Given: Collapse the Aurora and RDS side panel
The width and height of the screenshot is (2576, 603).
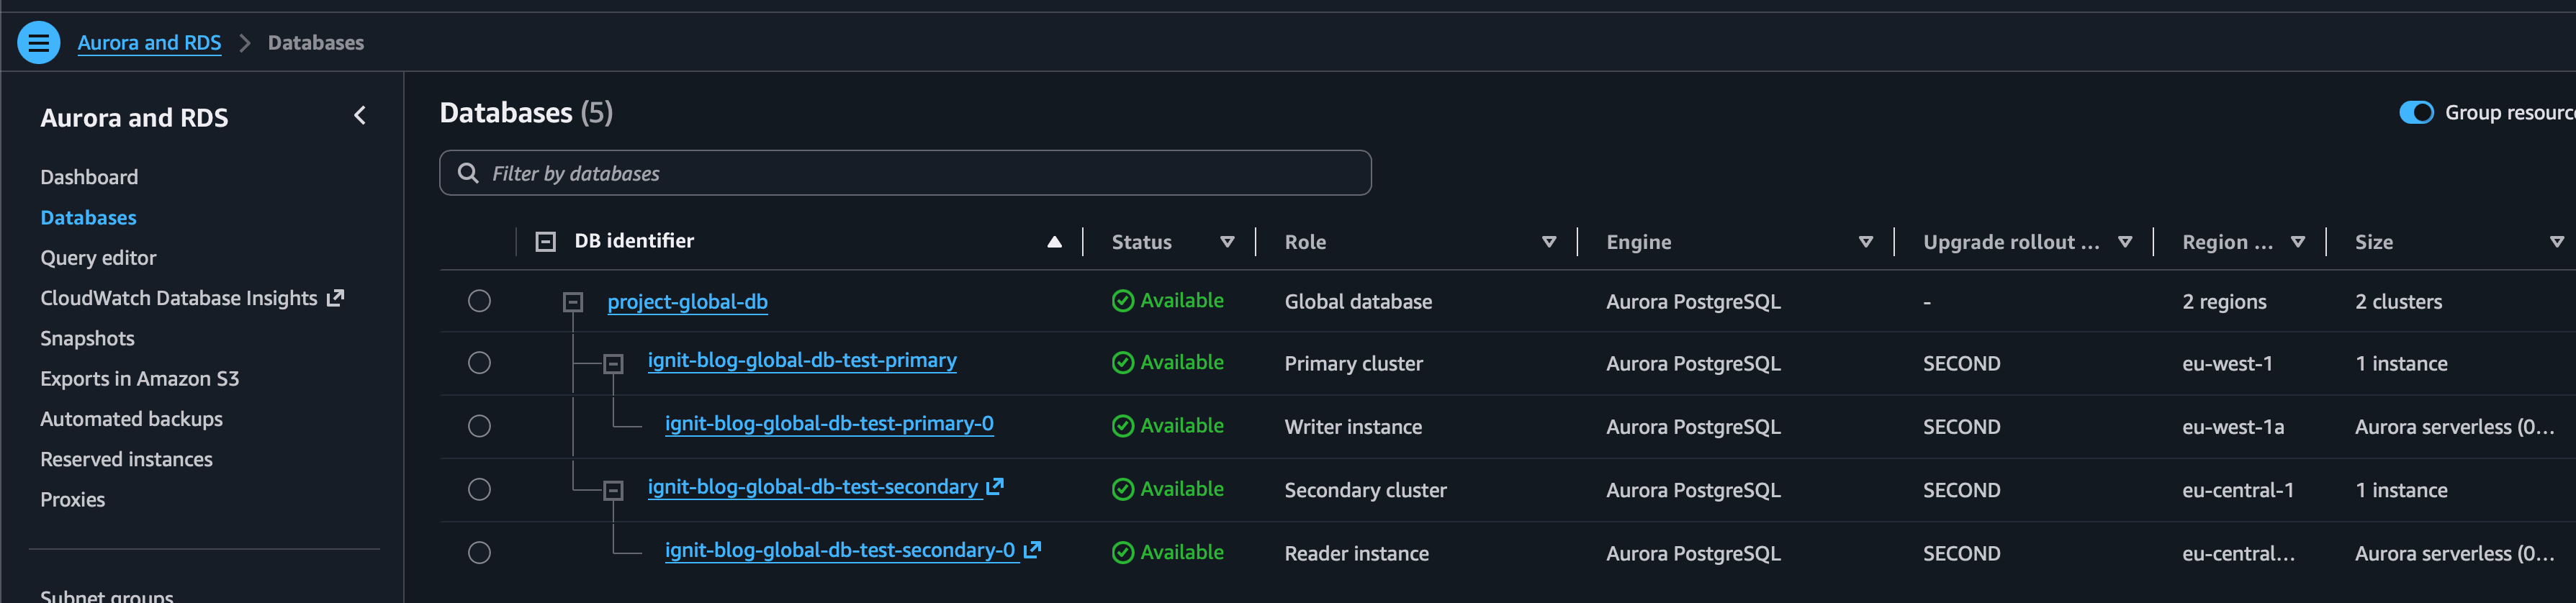Looking at the screenshot, I should pos(360,116).
